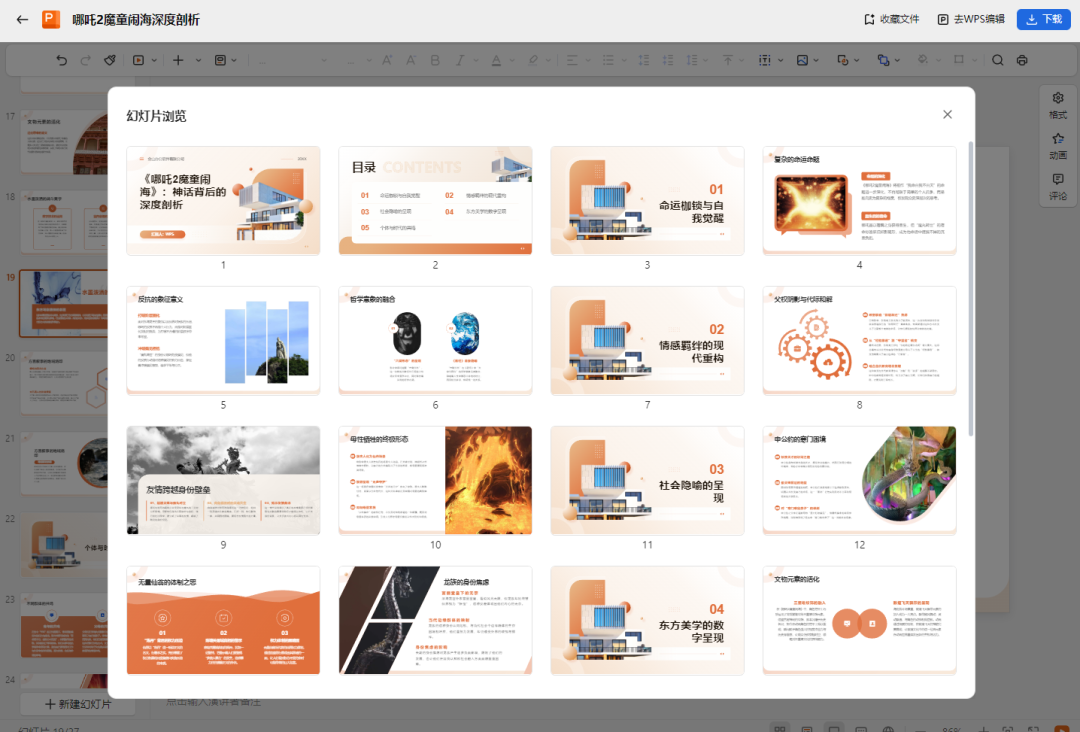Close the 幻灯片浏览 dialog
Screen dimensions: 1080x732
click(x=948, y=114)
